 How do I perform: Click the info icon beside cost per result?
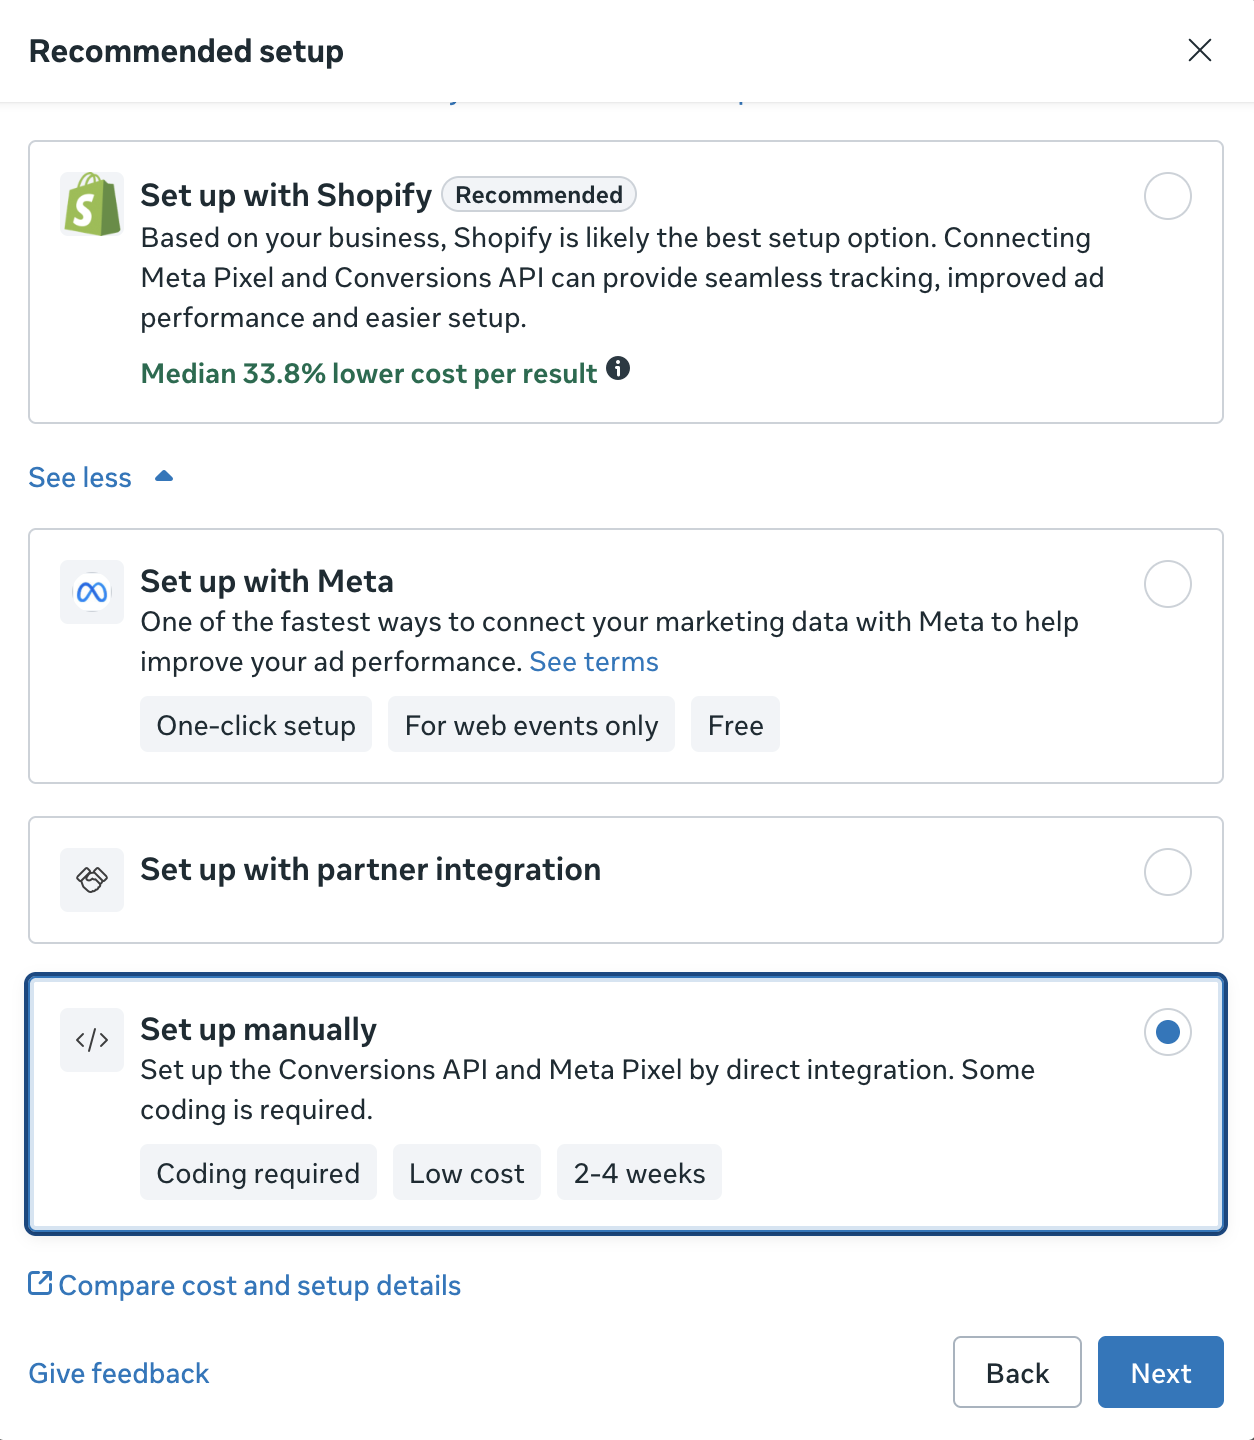(x=619, y=368)
